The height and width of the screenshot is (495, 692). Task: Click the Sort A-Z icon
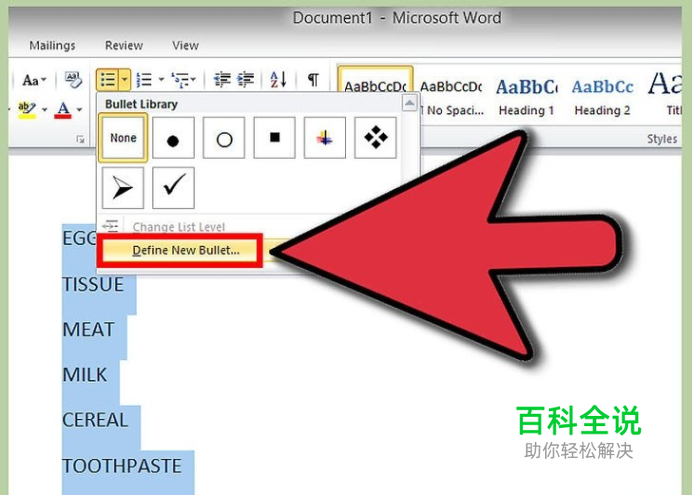tap(278, 80)
